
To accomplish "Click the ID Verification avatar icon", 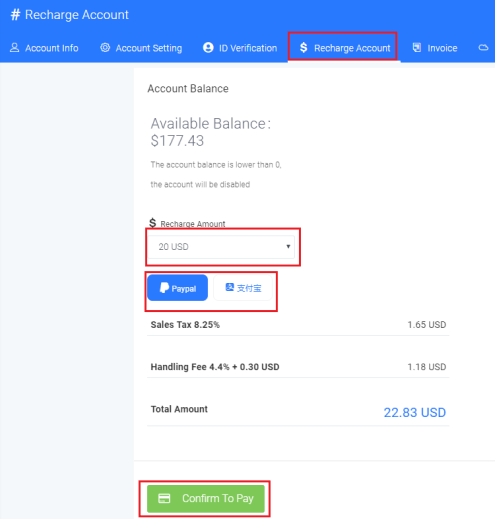I will point(208,48).
